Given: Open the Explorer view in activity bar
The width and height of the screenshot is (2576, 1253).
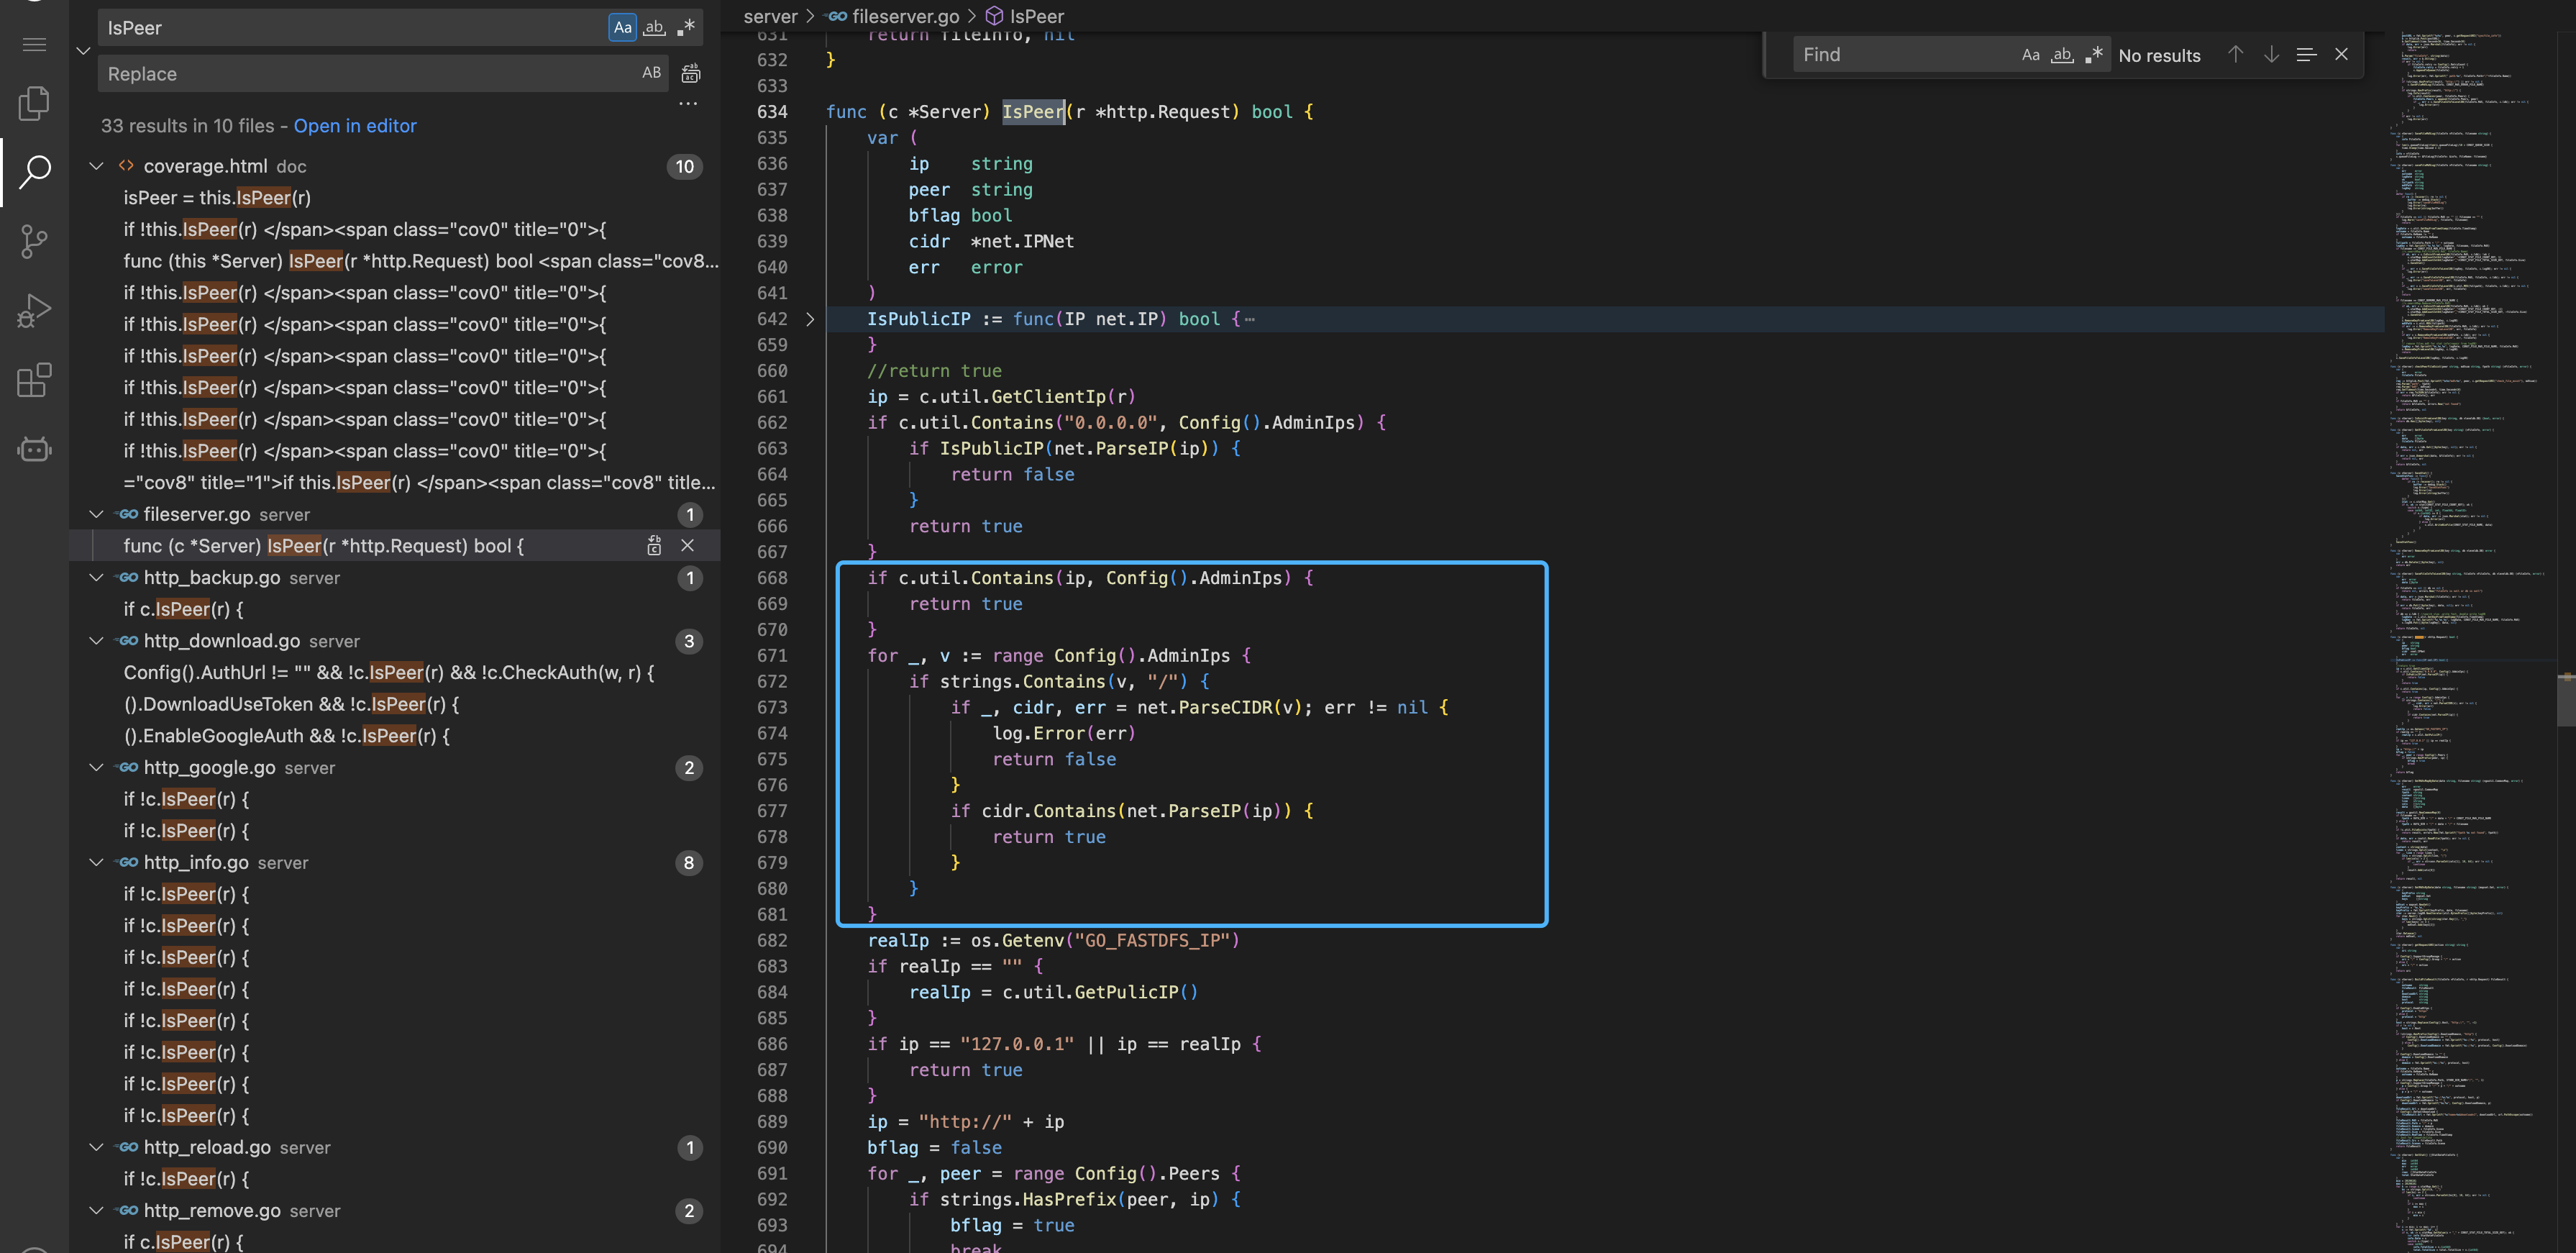Looking at the screenshot, I should point(34,103).
